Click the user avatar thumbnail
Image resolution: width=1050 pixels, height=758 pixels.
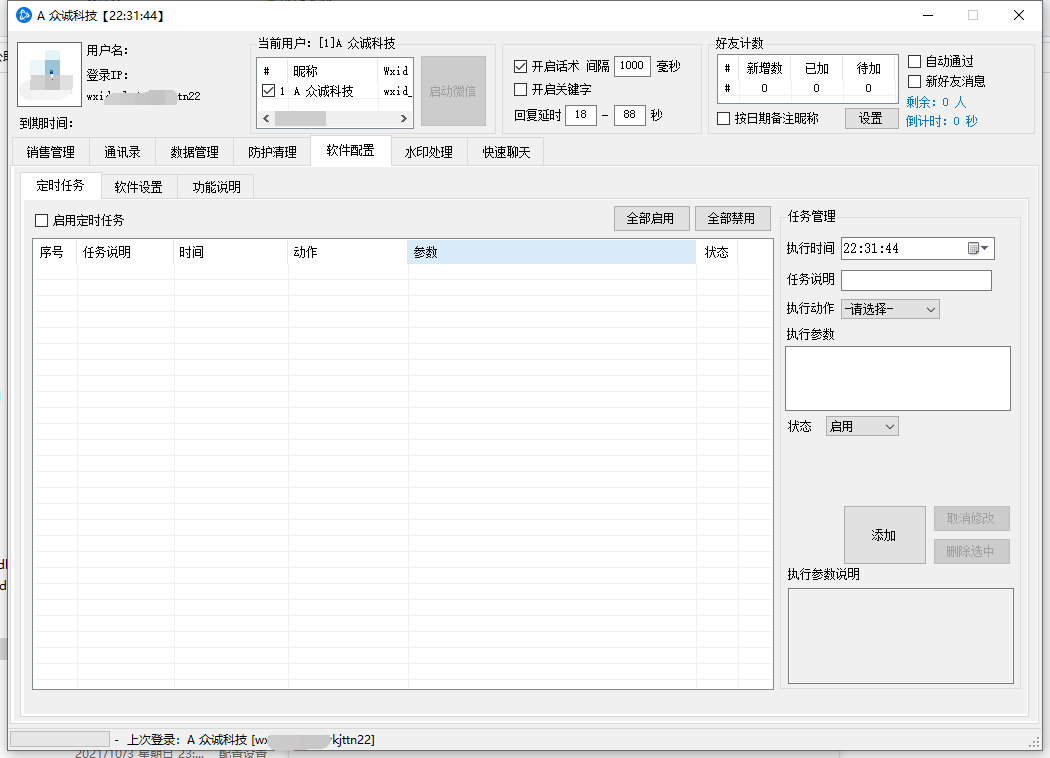point(48,76)
